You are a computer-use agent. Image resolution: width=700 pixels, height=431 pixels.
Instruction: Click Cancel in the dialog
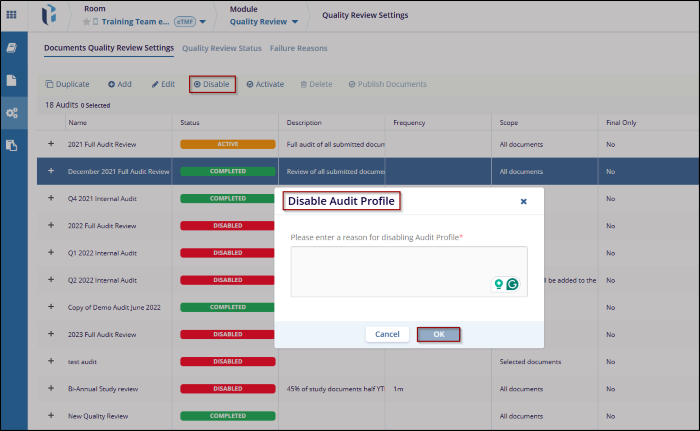coord(387,334)
